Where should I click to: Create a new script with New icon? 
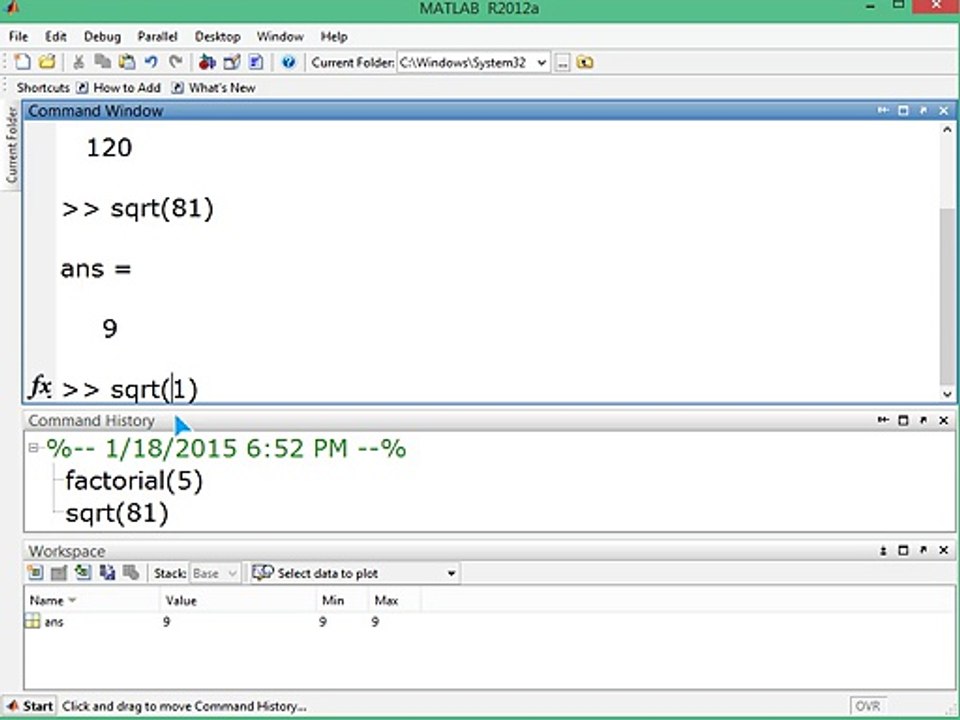coord(23,62)
